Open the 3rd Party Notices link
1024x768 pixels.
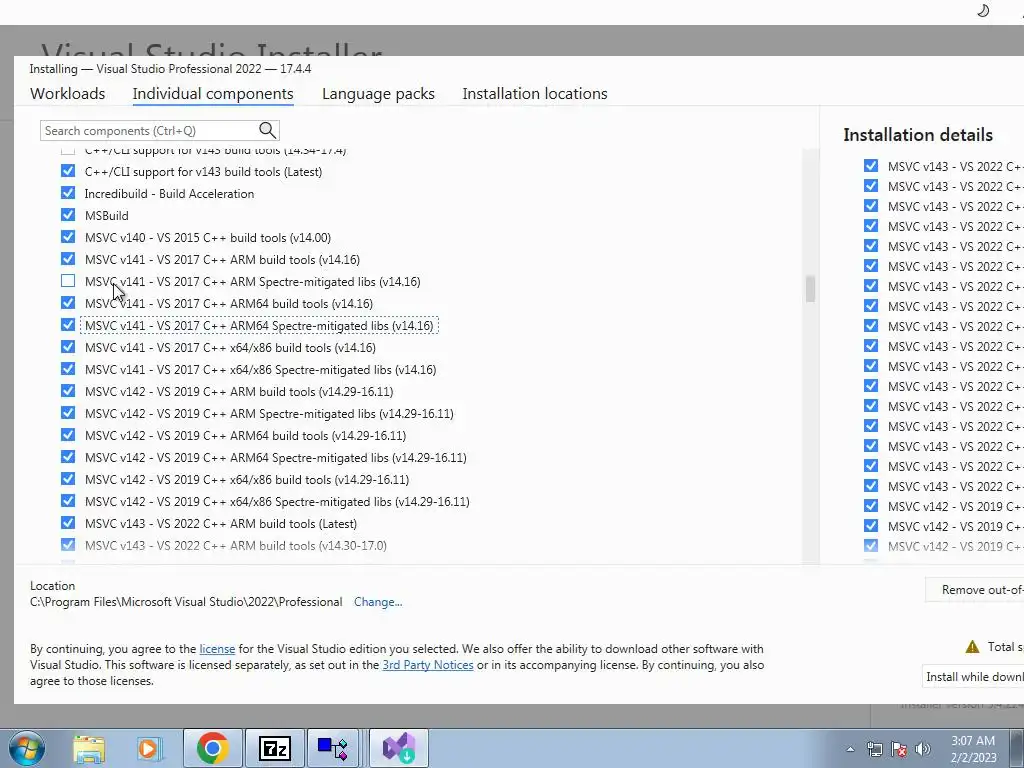[x=428, y=665]
